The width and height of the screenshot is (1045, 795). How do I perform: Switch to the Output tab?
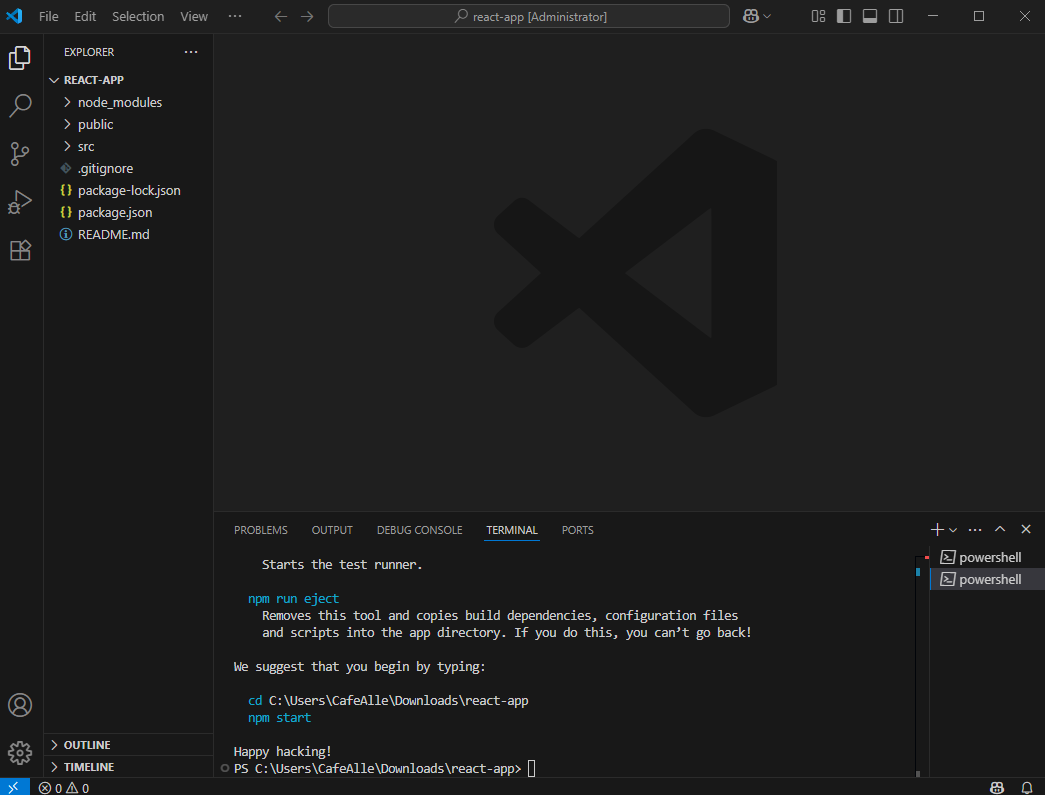[x=332, y=530]
